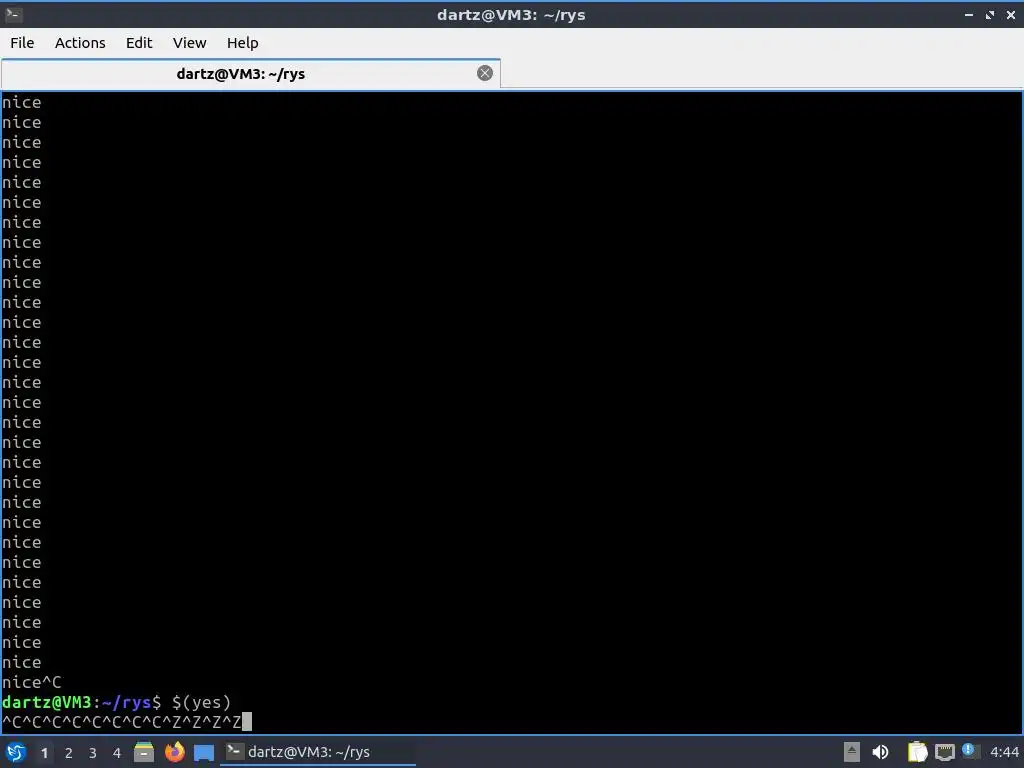Click the nice^C output line
Image resolution: width=1024 pixels, height=768 pixels.
(x=31, y=682)
